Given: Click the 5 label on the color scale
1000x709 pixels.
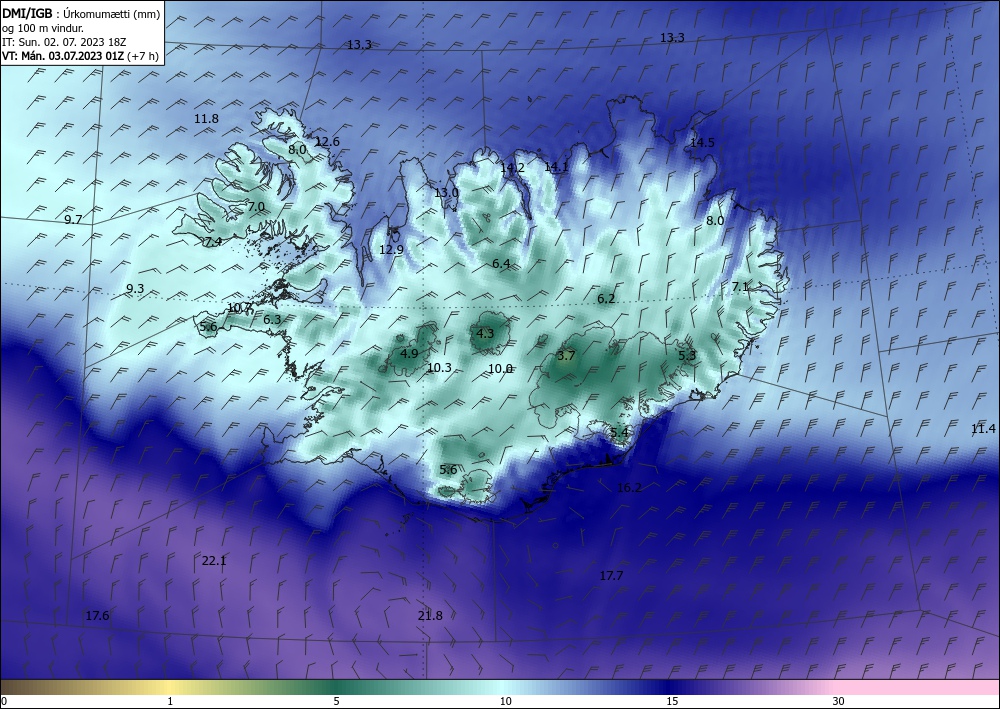Looking at the screenshot, I should 336,702.
